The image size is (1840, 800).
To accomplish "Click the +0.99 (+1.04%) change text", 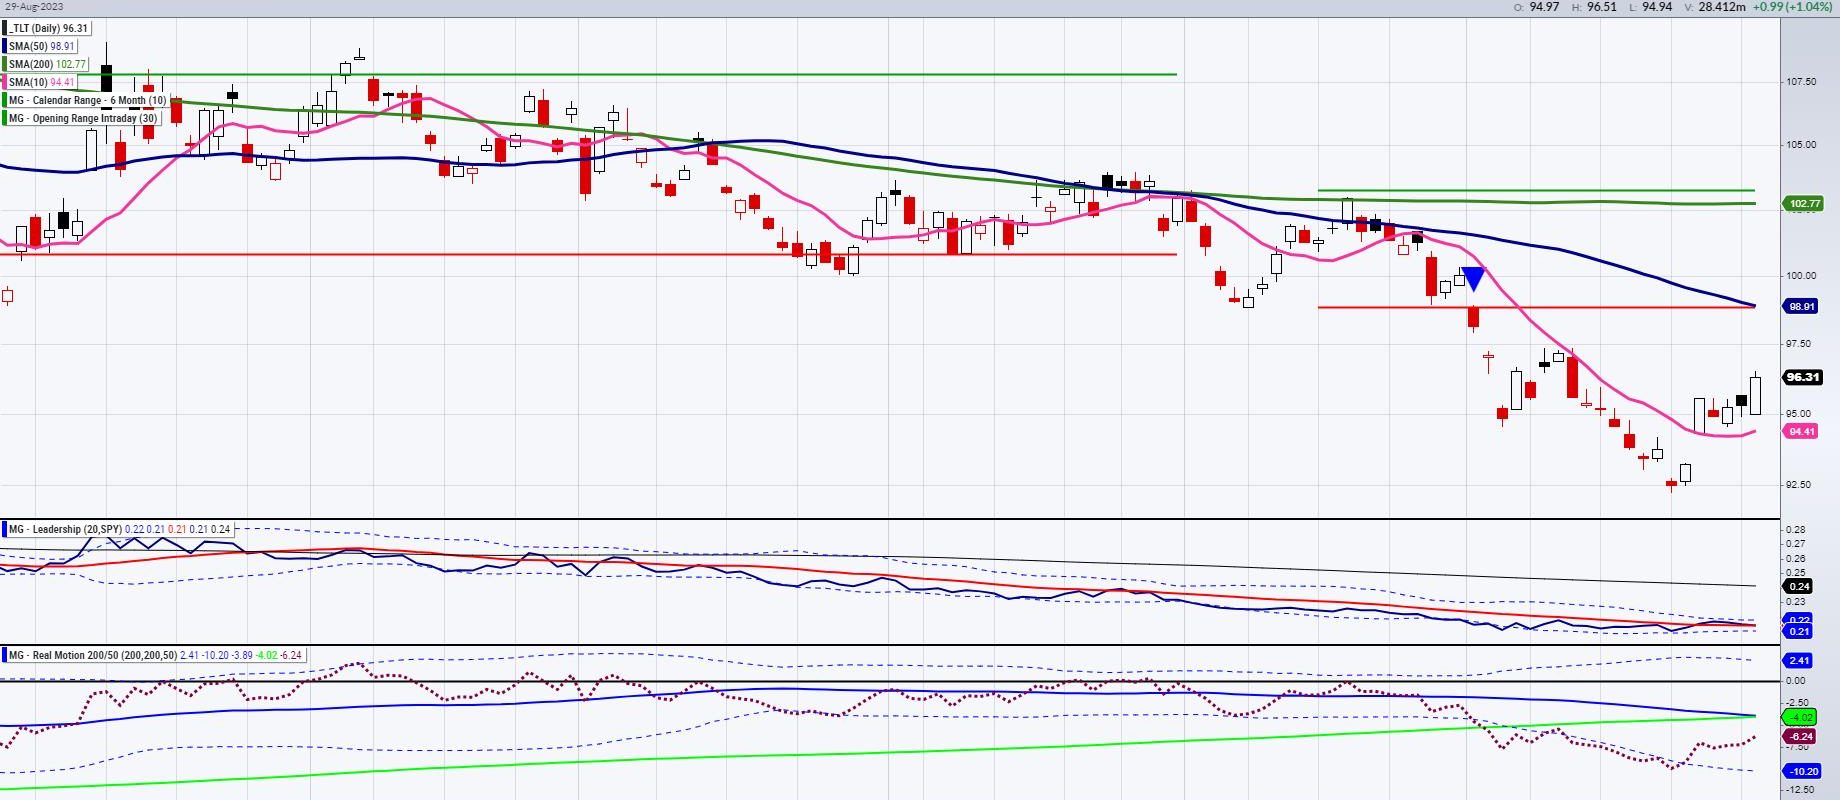I will pos(1795,6).
